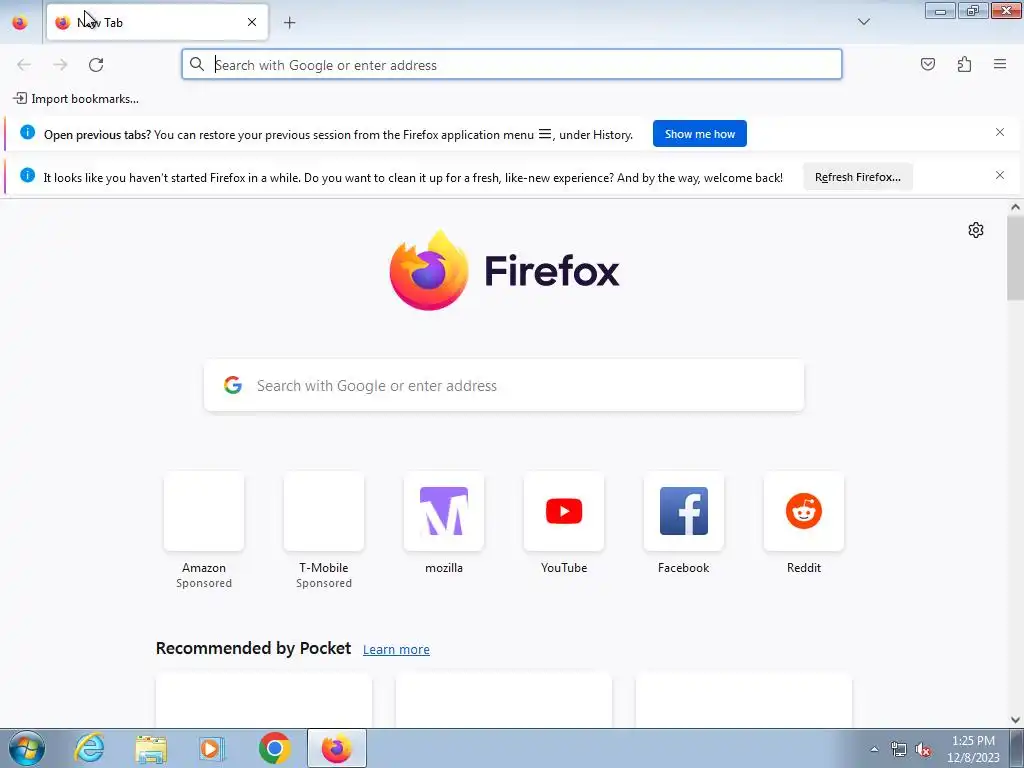Open the clock showing 1:25 PM
Image resolution: width=1024 pixels, height=768 pixels.
(973, 749)
